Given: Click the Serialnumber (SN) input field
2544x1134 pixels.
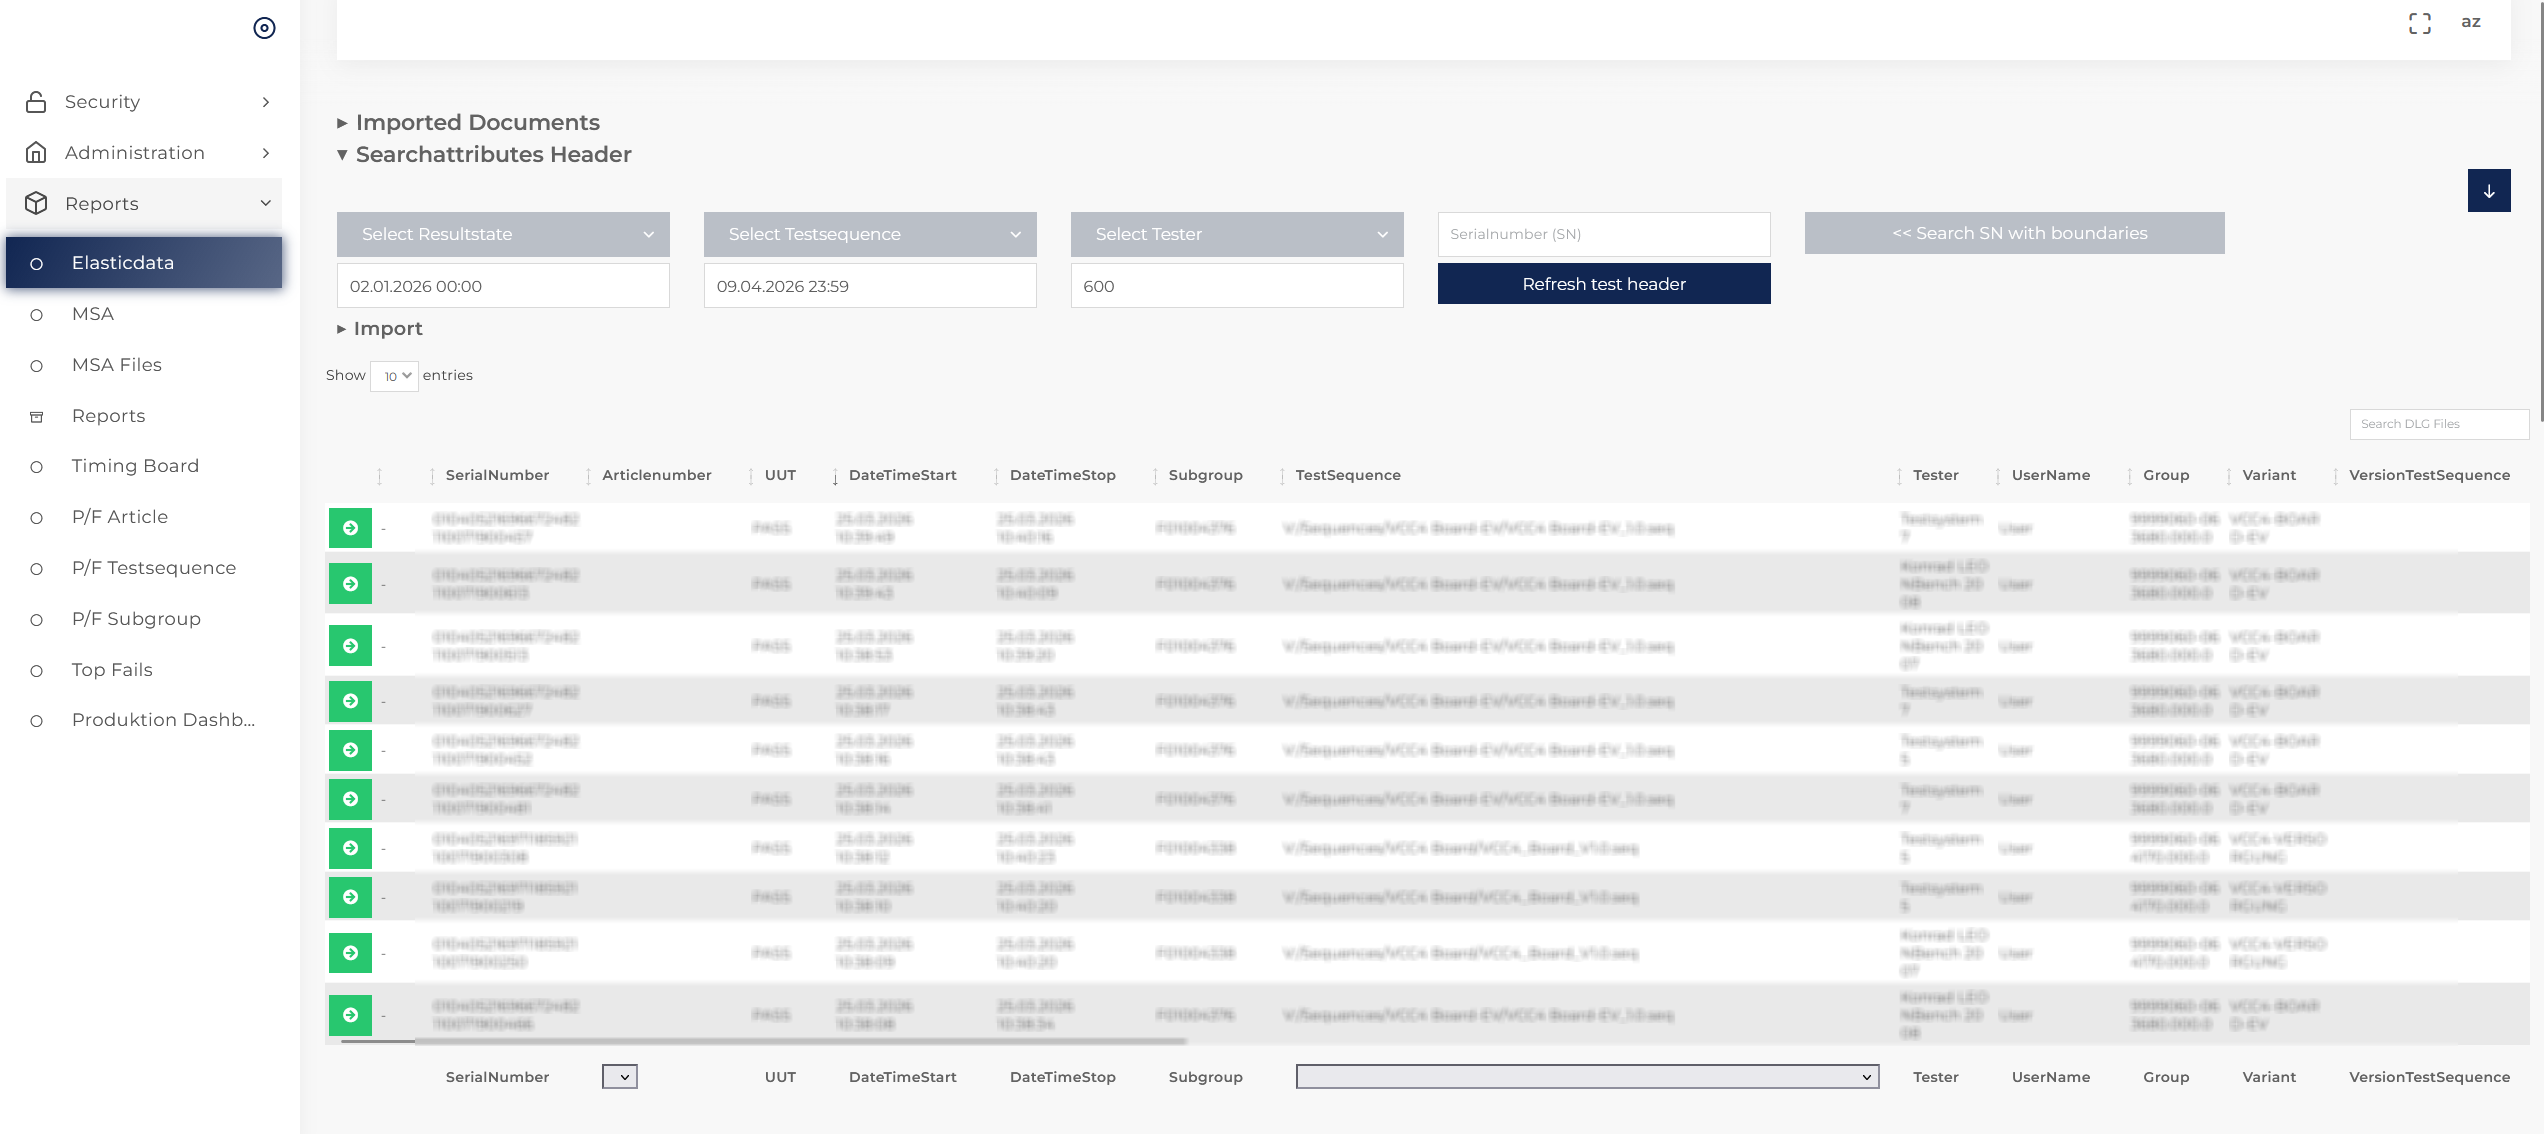Looking at the screenshot, I should pyautogui.click(x=1603, y=234).
